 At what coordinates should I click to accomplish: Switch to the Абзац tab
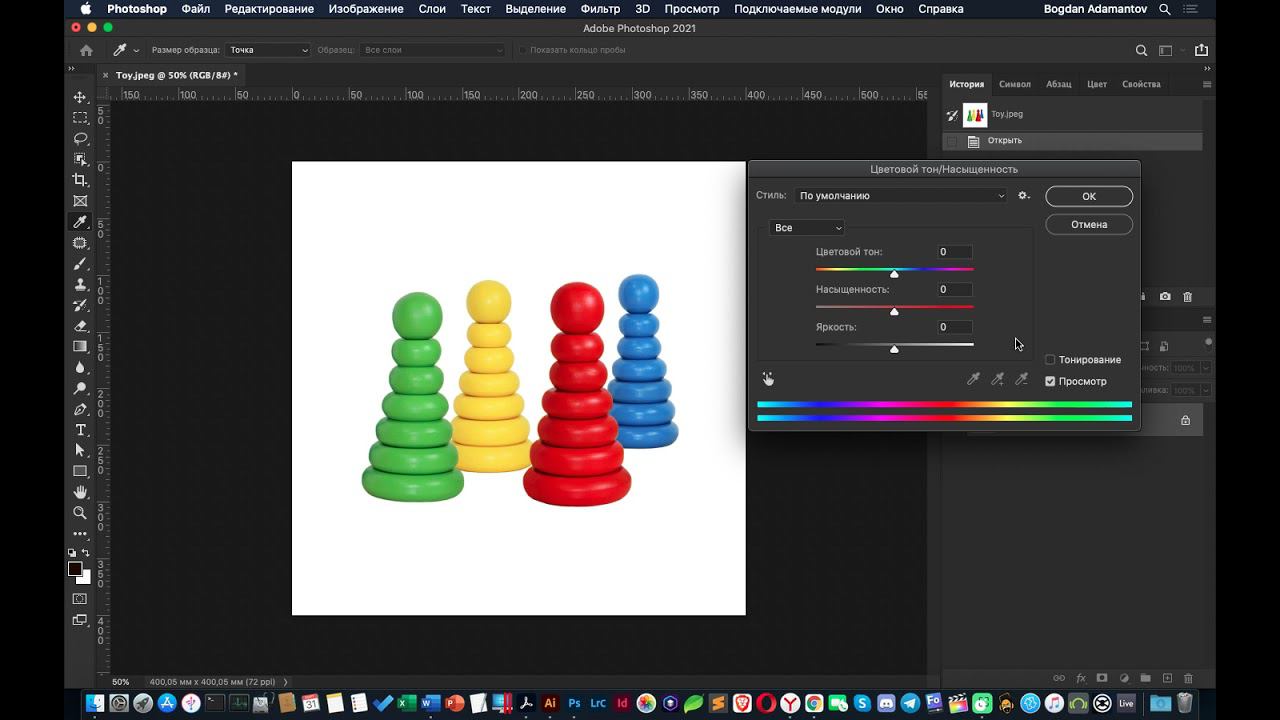coord(1059,84)
